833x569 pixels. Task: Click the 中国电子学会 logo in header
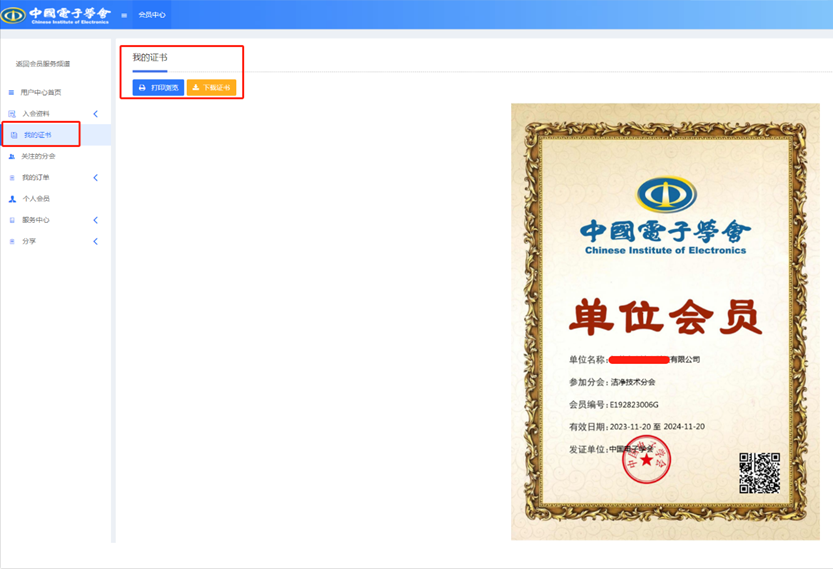56,15
